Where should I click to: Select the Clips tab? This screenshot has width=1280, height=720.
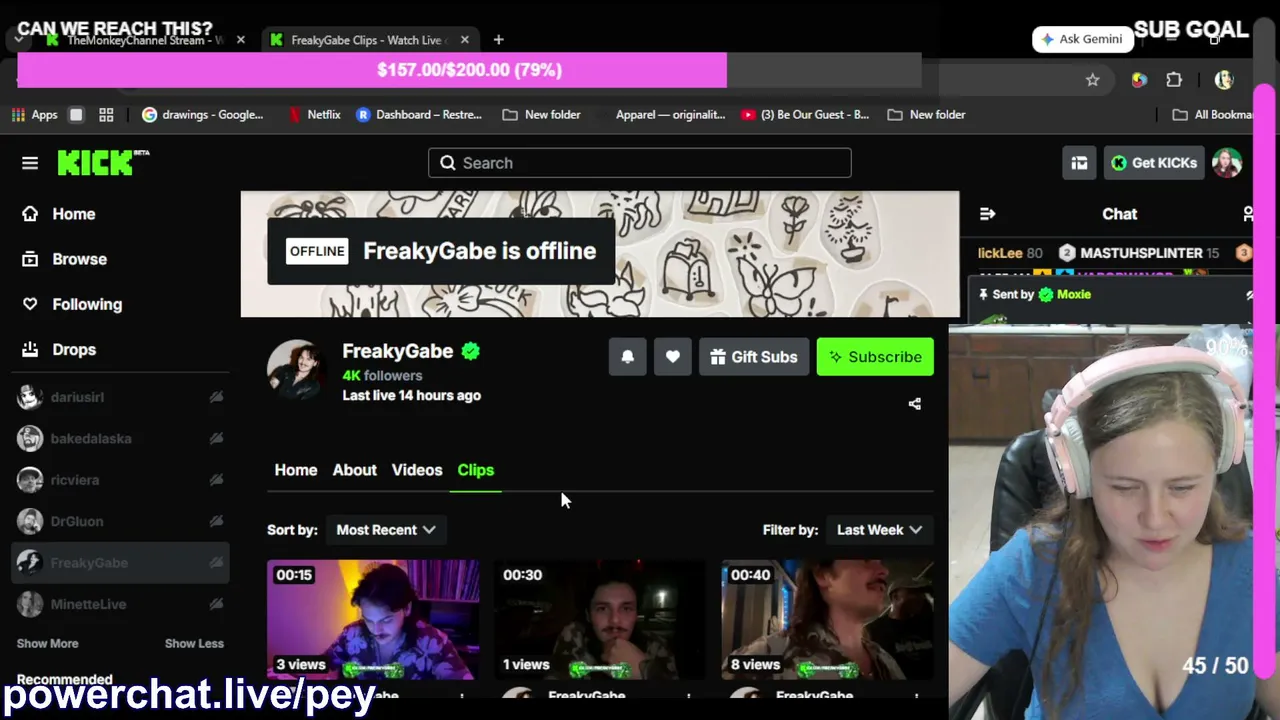[x=476, y=470]
